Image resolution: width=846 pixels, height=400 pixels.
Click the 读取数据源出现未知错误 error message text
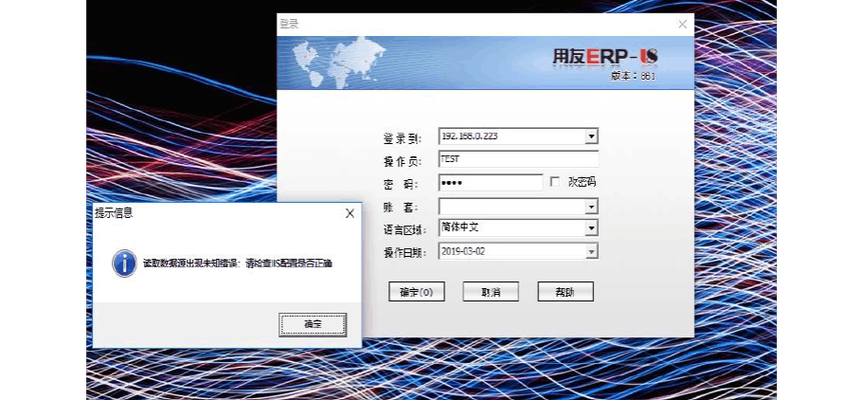(237, 264)
